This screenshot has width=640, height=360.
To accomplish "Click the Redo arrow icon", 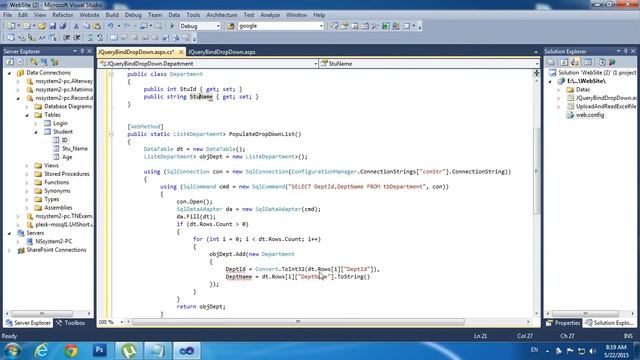I will [127, 26].
